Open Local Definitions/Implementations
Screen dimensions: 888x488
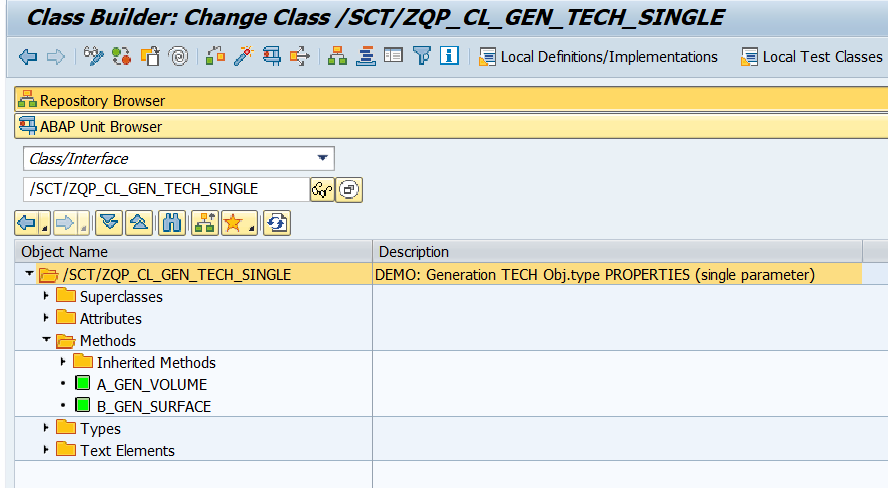tap(599, 57)
